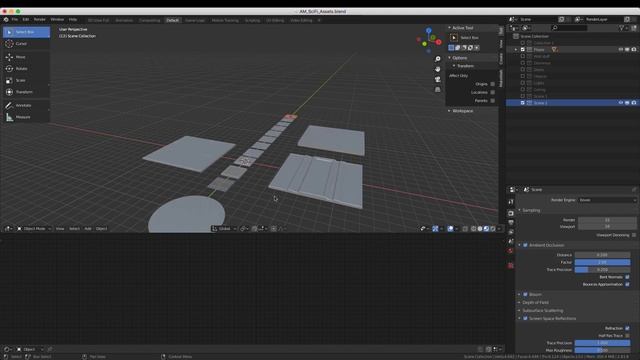This screenshot has height=360, width=640.
Task: Expand the Depth of Field section
Action: pyautogui.click(x=520, y=302)
